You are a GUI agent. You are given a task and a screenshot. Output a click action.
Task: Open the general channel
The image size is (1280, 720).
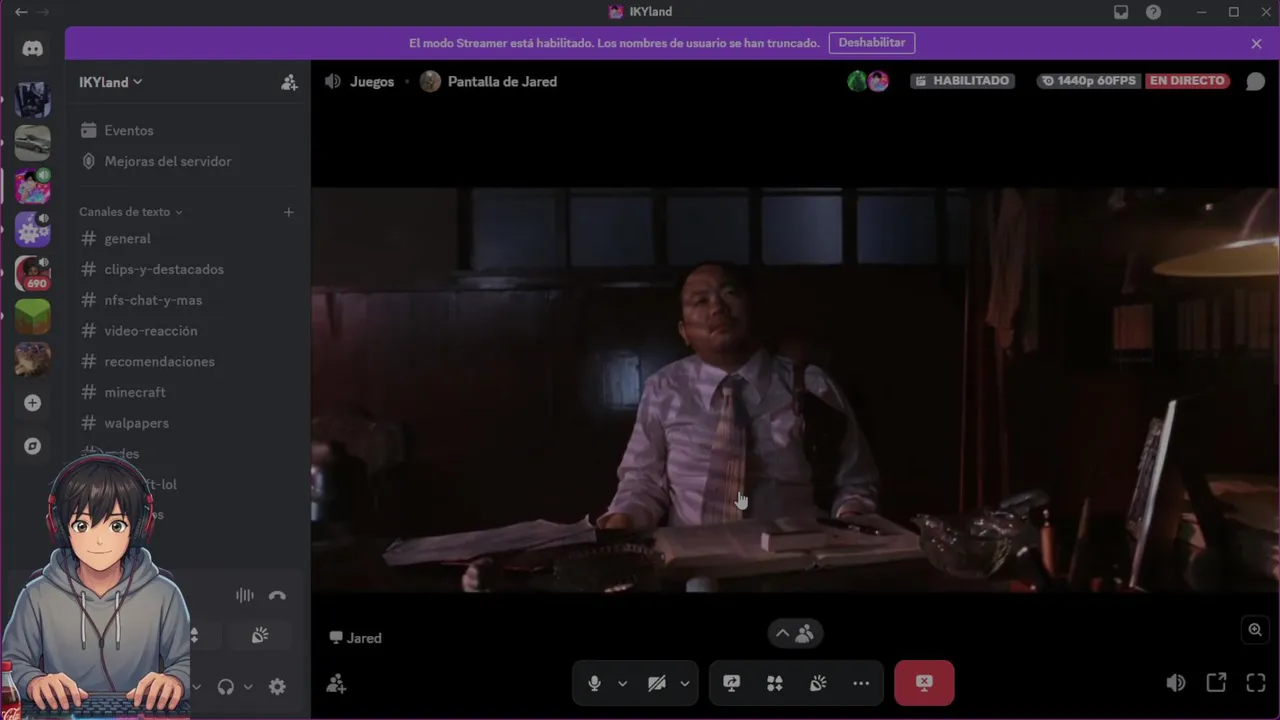click(x=187, y=238)
